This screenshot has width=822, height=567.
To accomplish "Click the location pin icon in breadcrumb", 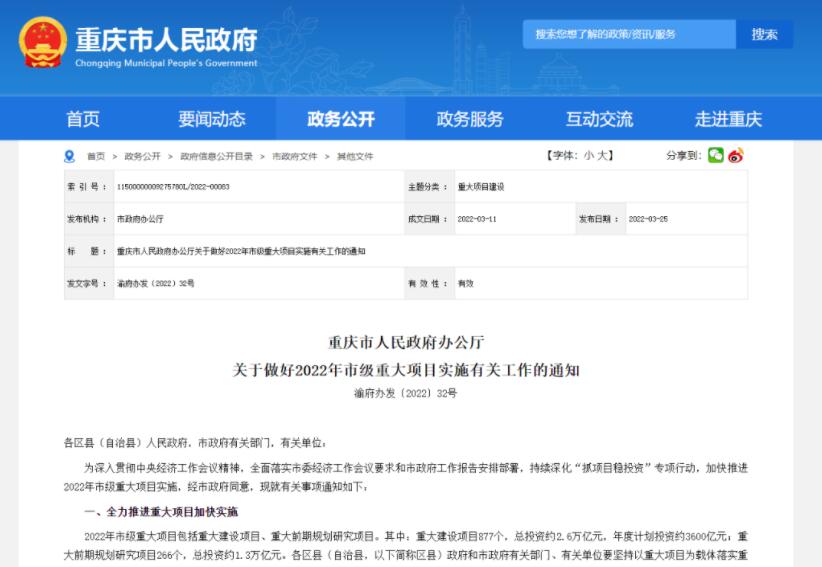I will [x=69, y=156].
